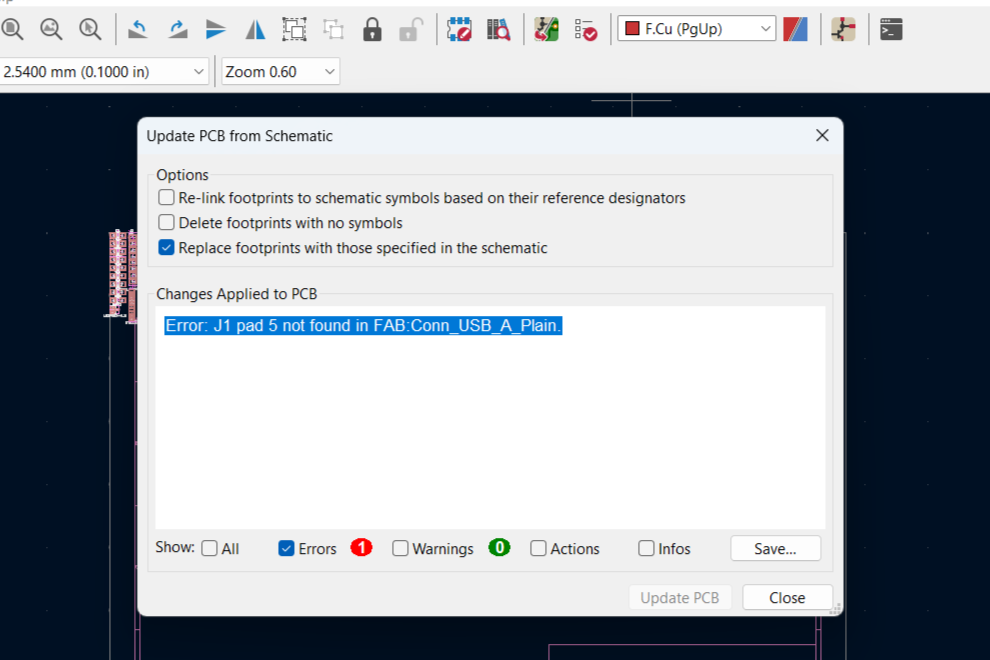990x660 pixels.
Task: Enable re-link footprints by reference designators
Action: pos(166,198)
